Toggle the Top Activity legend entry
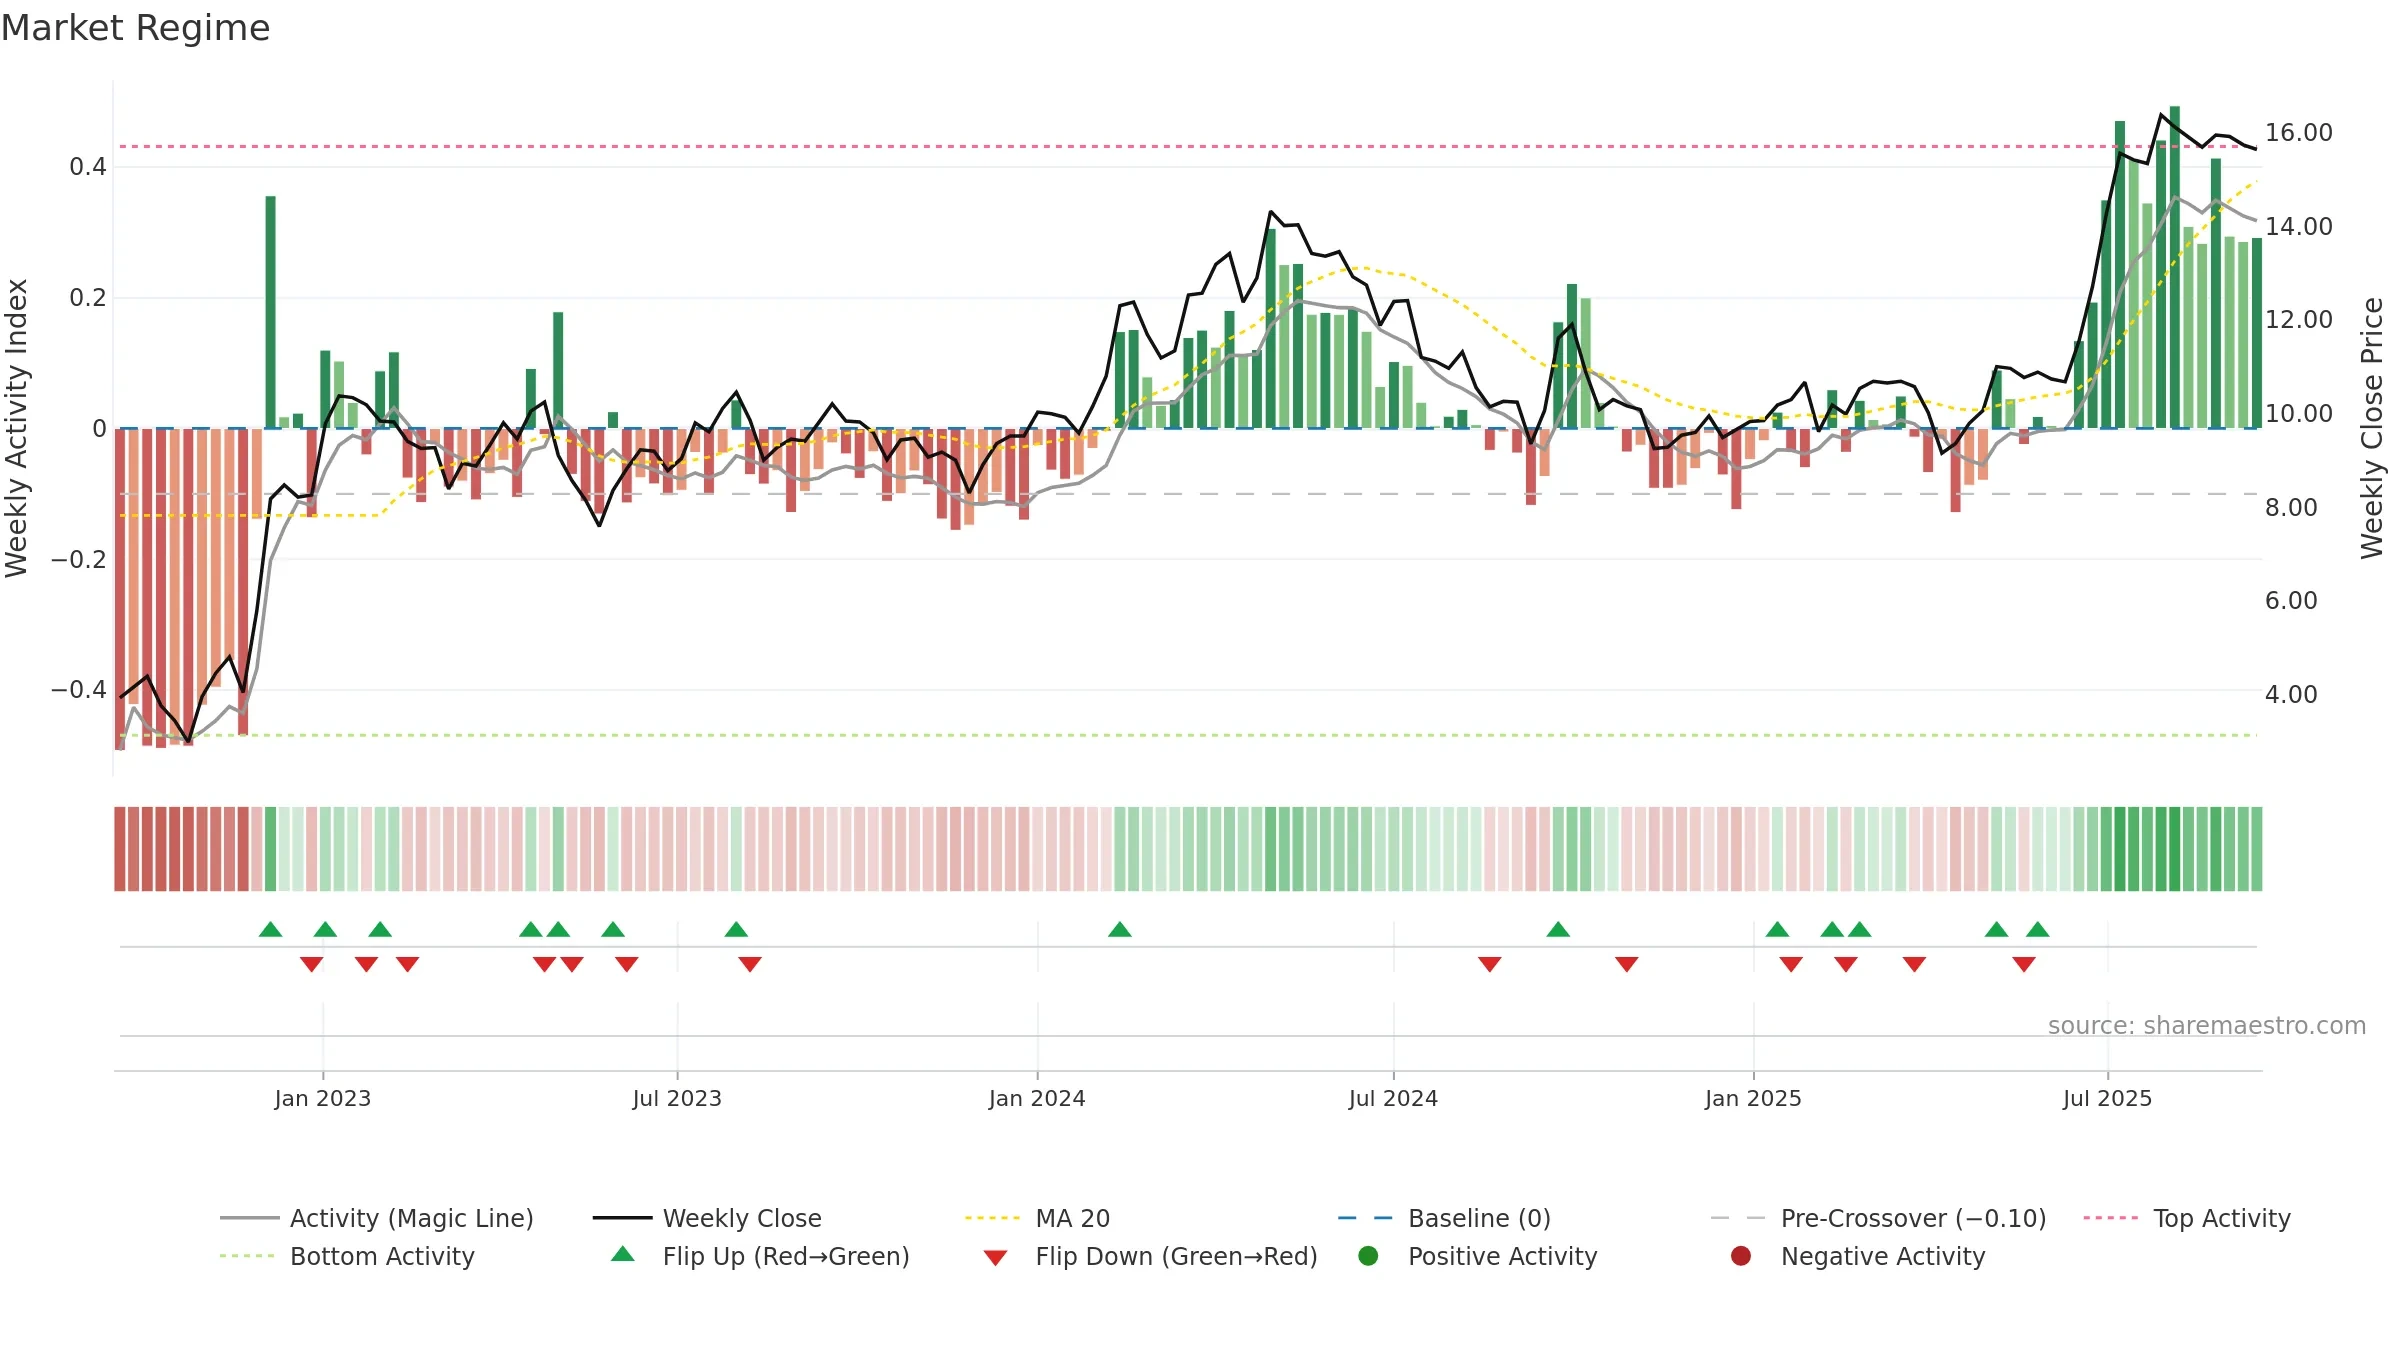2400x1350 pixels. pos(2186,1218)
